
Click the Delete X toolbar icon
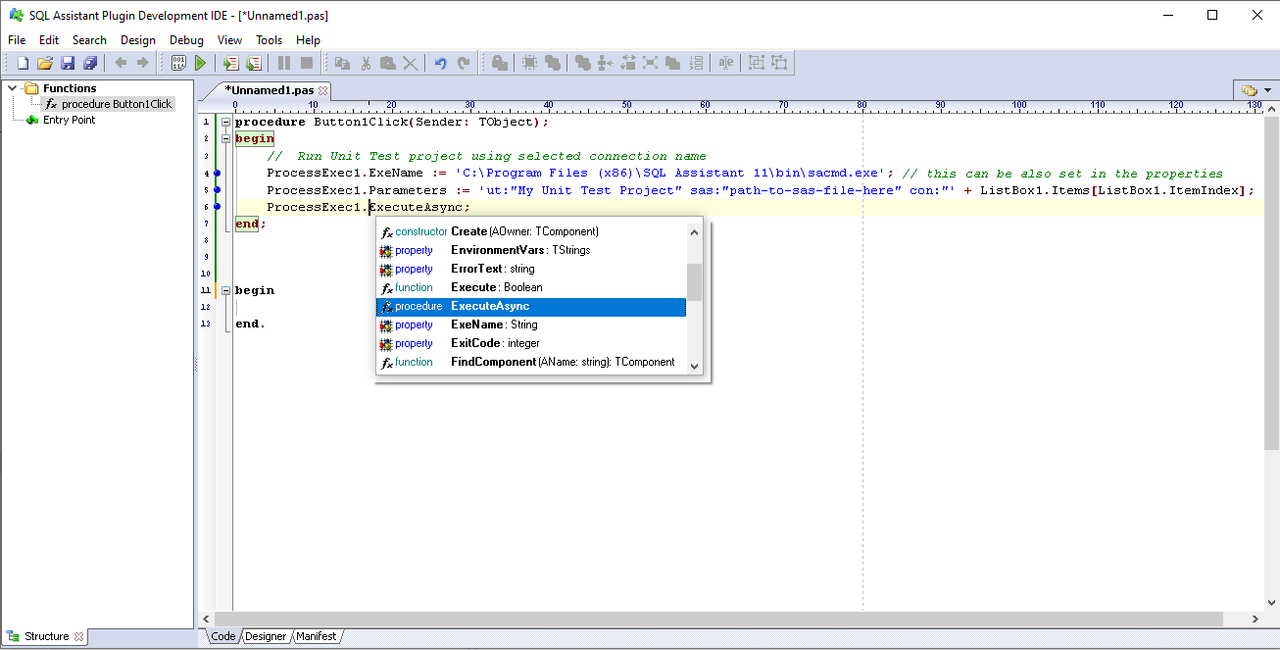410,63
